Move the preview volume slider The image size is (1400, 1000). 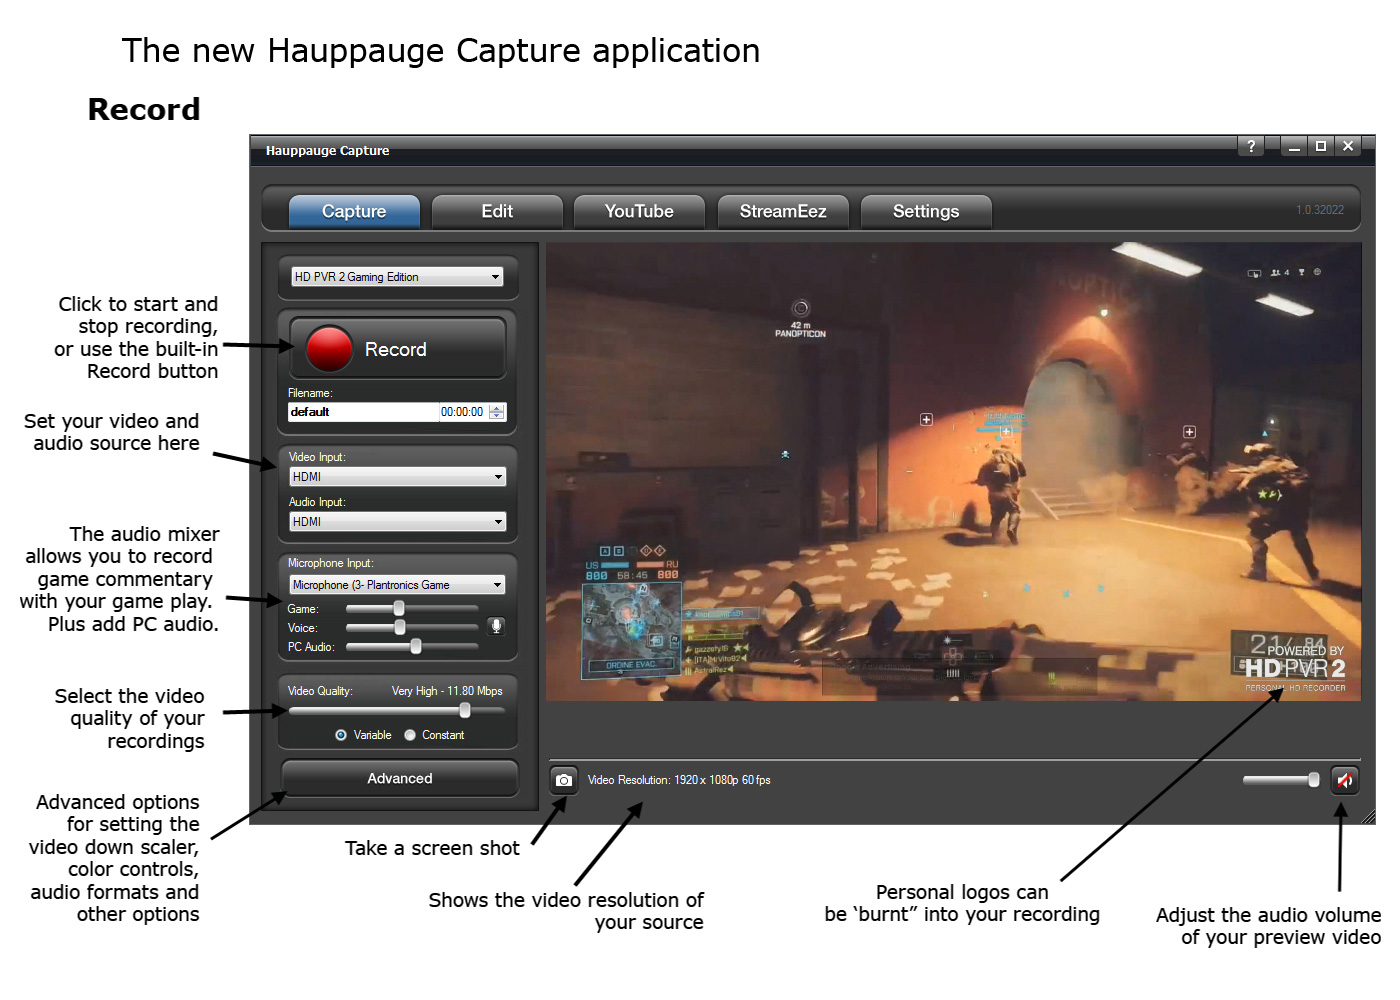1311,779
